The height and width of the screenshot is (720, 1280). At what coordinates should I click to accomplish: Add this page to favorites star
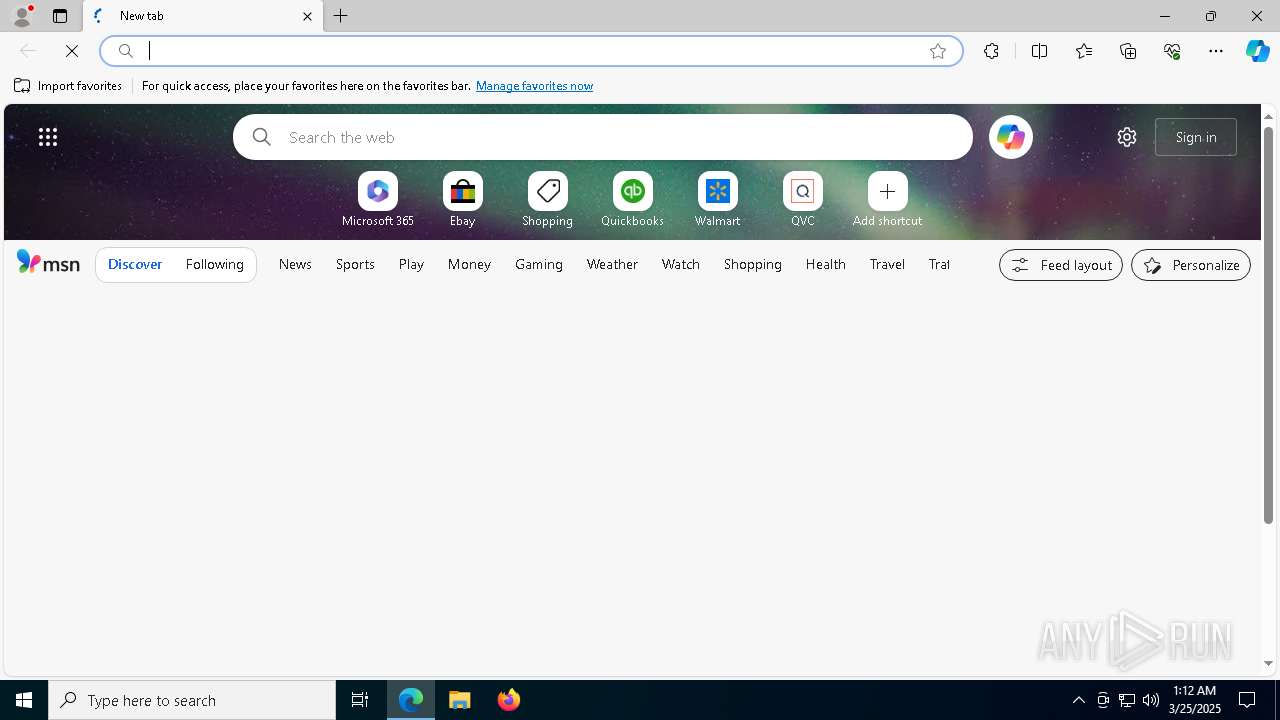click(938, 51)
